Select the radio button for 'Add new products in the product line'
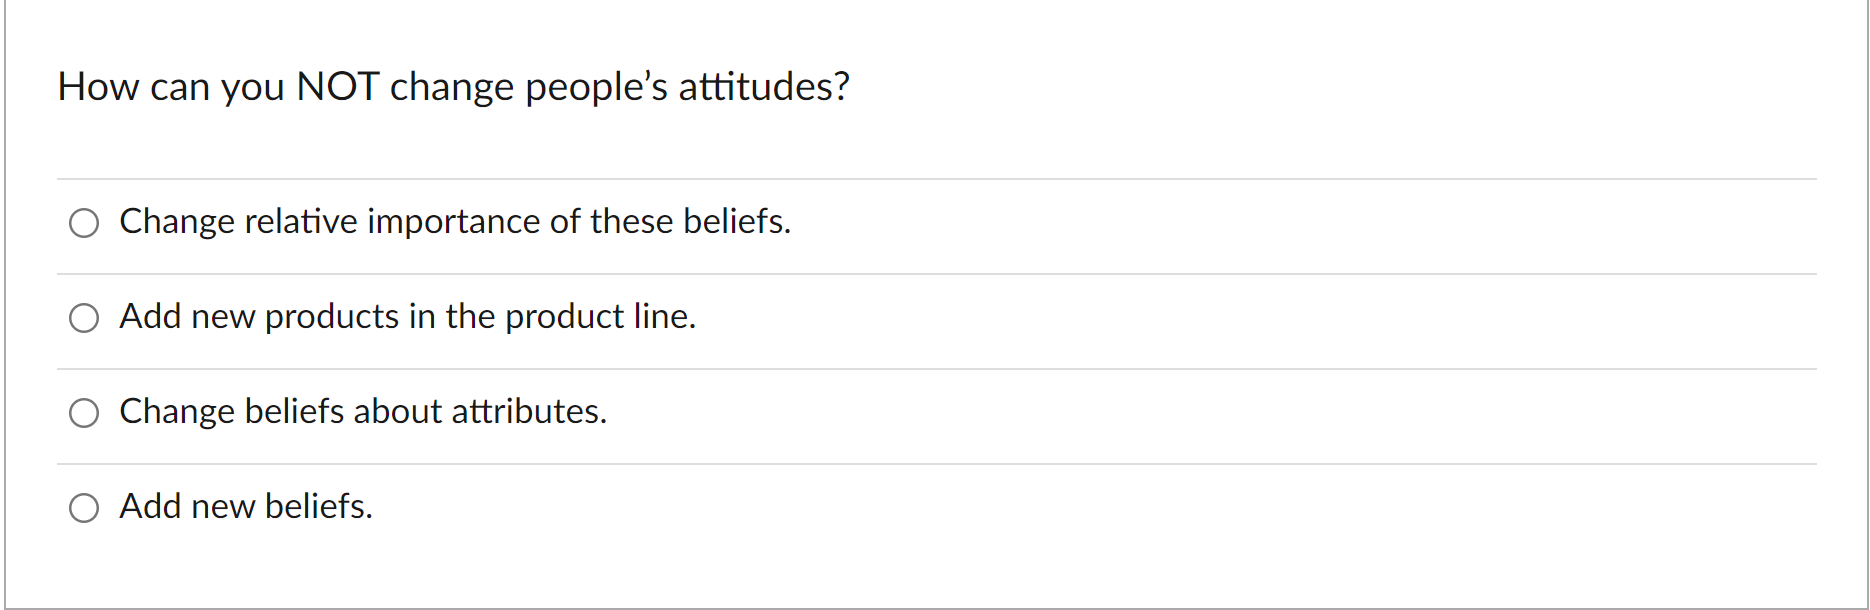Image resolution: width=1870 pixels, height=610 pixels. pyautogui.click(x=84, y=317)
